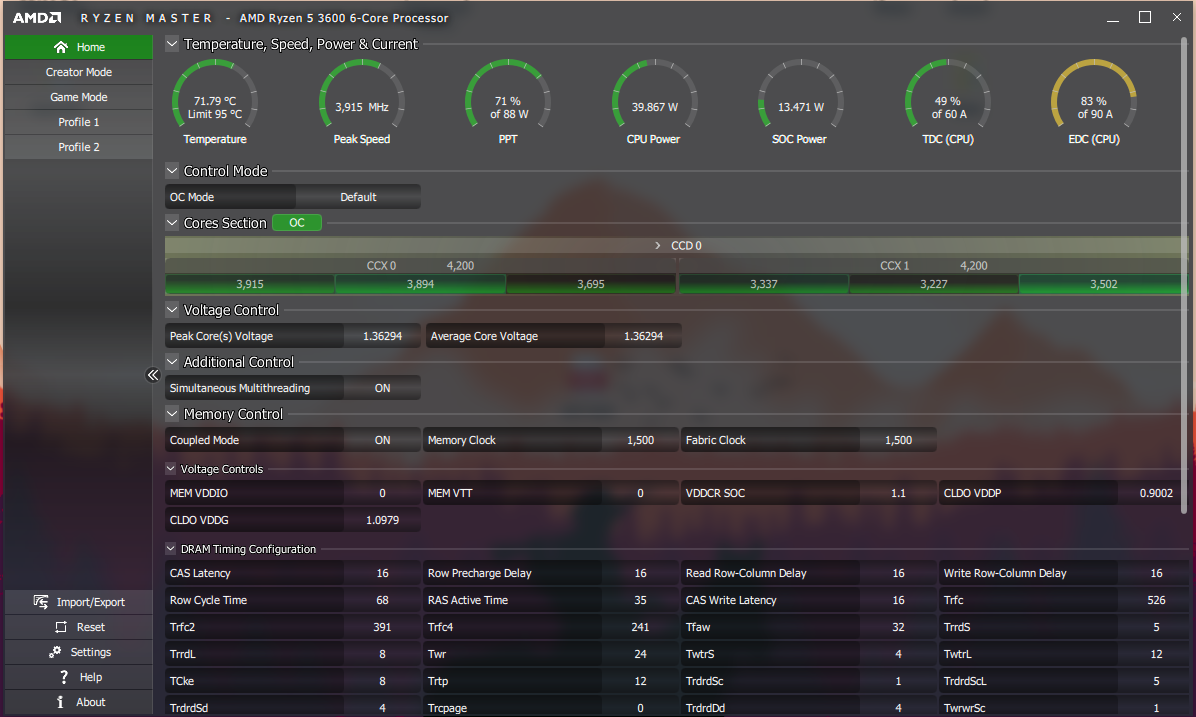Select core bar showing 3,502
Viewport: 1196px width, 717px height.
point(1104,284)
